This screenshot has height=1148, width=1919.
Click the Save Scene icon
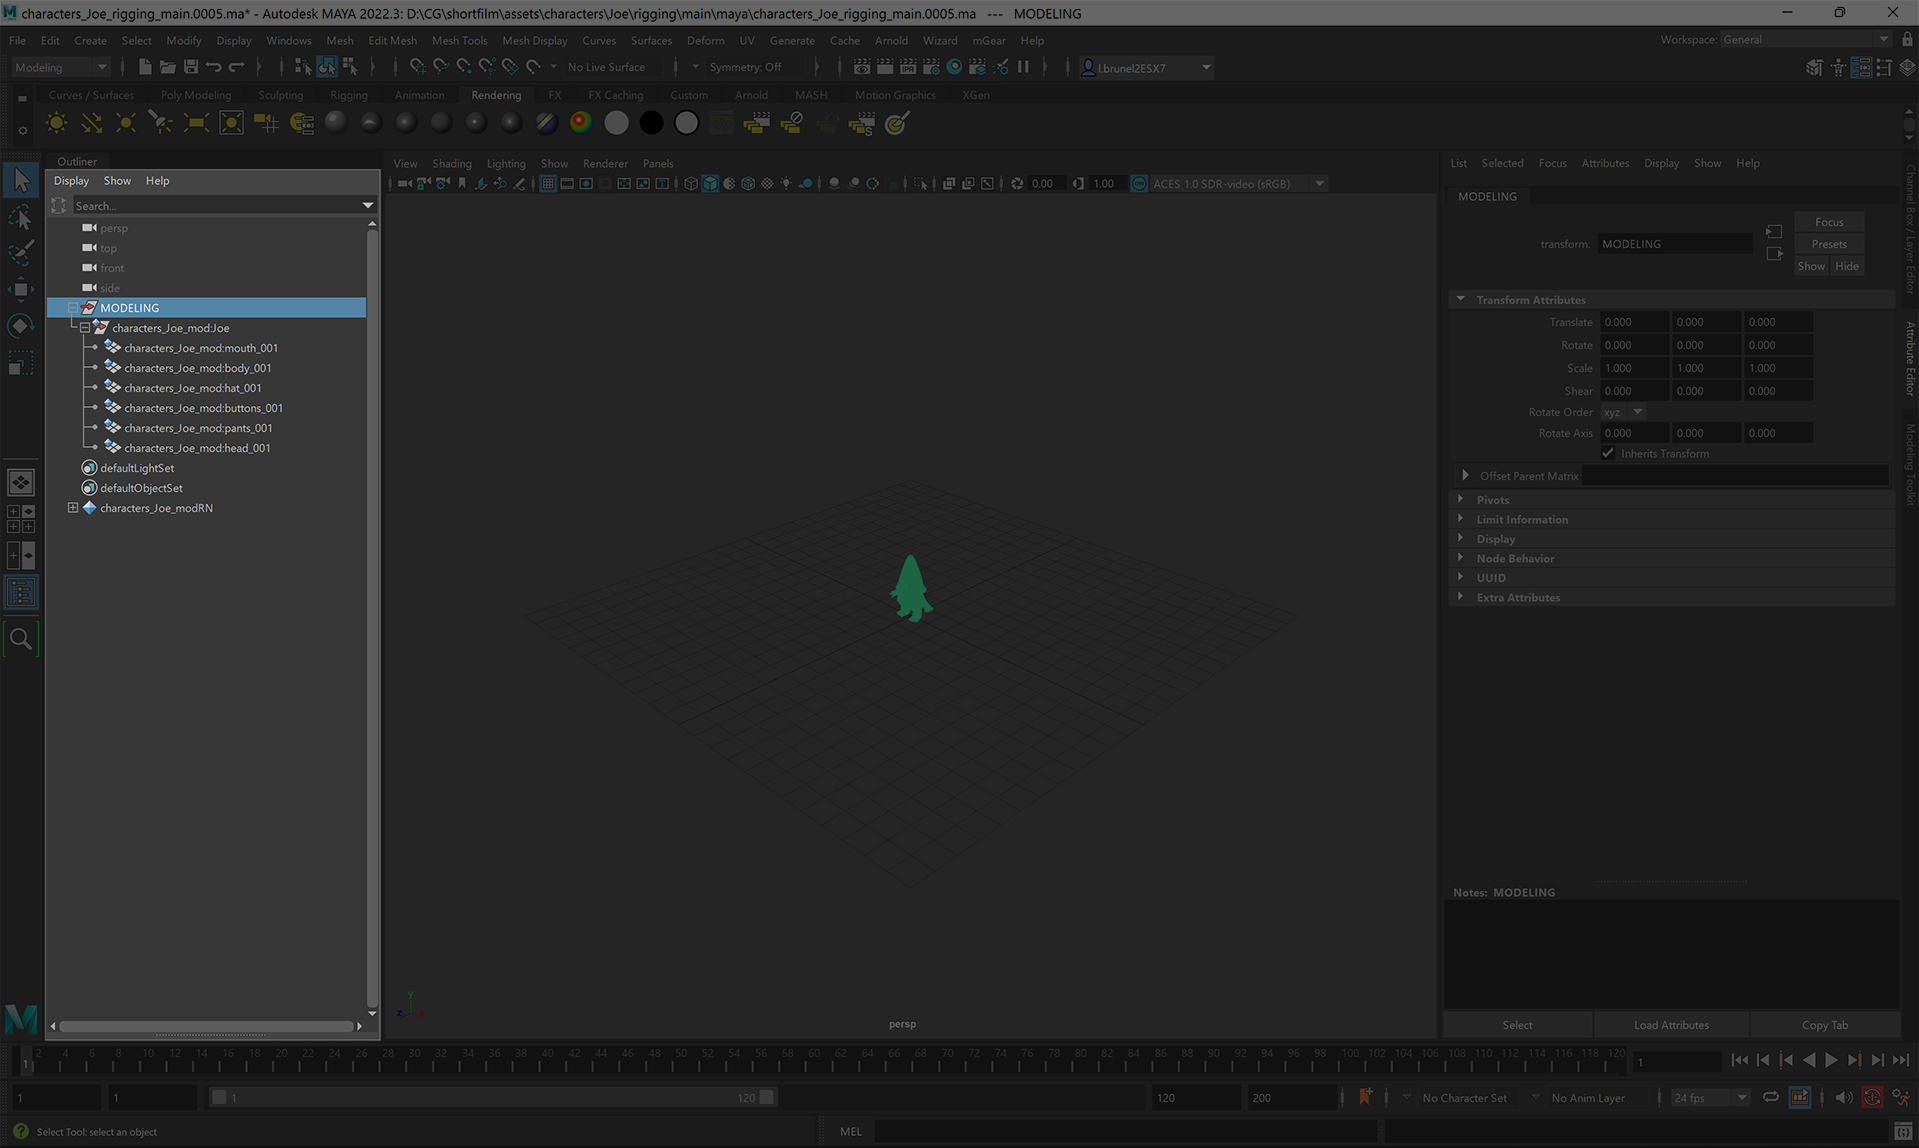[x=191, y=67]
